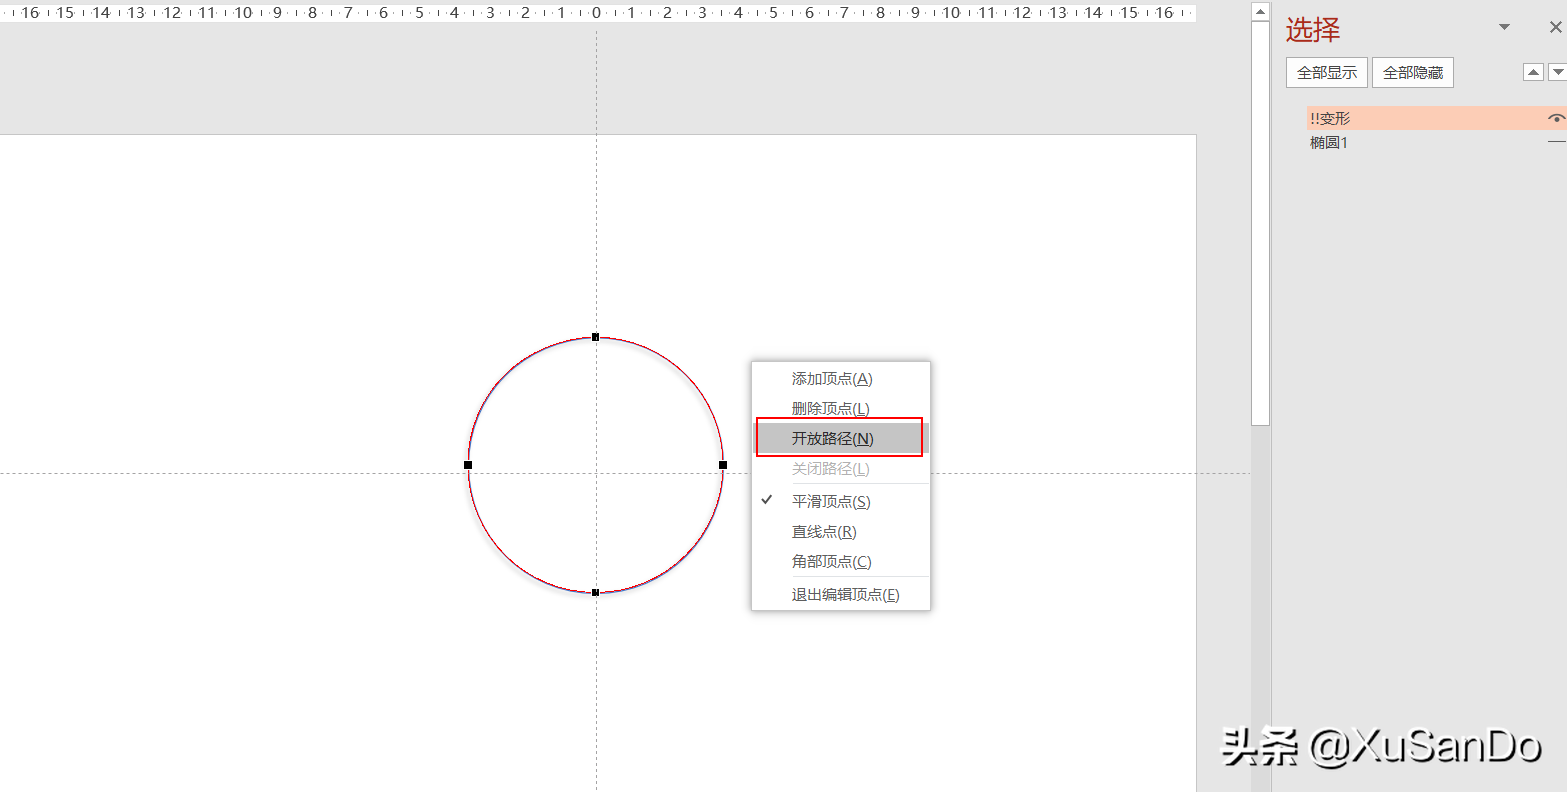This screenshot has width=1567, height=792.
Task: Move selected object up with the up arrow
Action: pyautogui.click(x=1533, y=72)
